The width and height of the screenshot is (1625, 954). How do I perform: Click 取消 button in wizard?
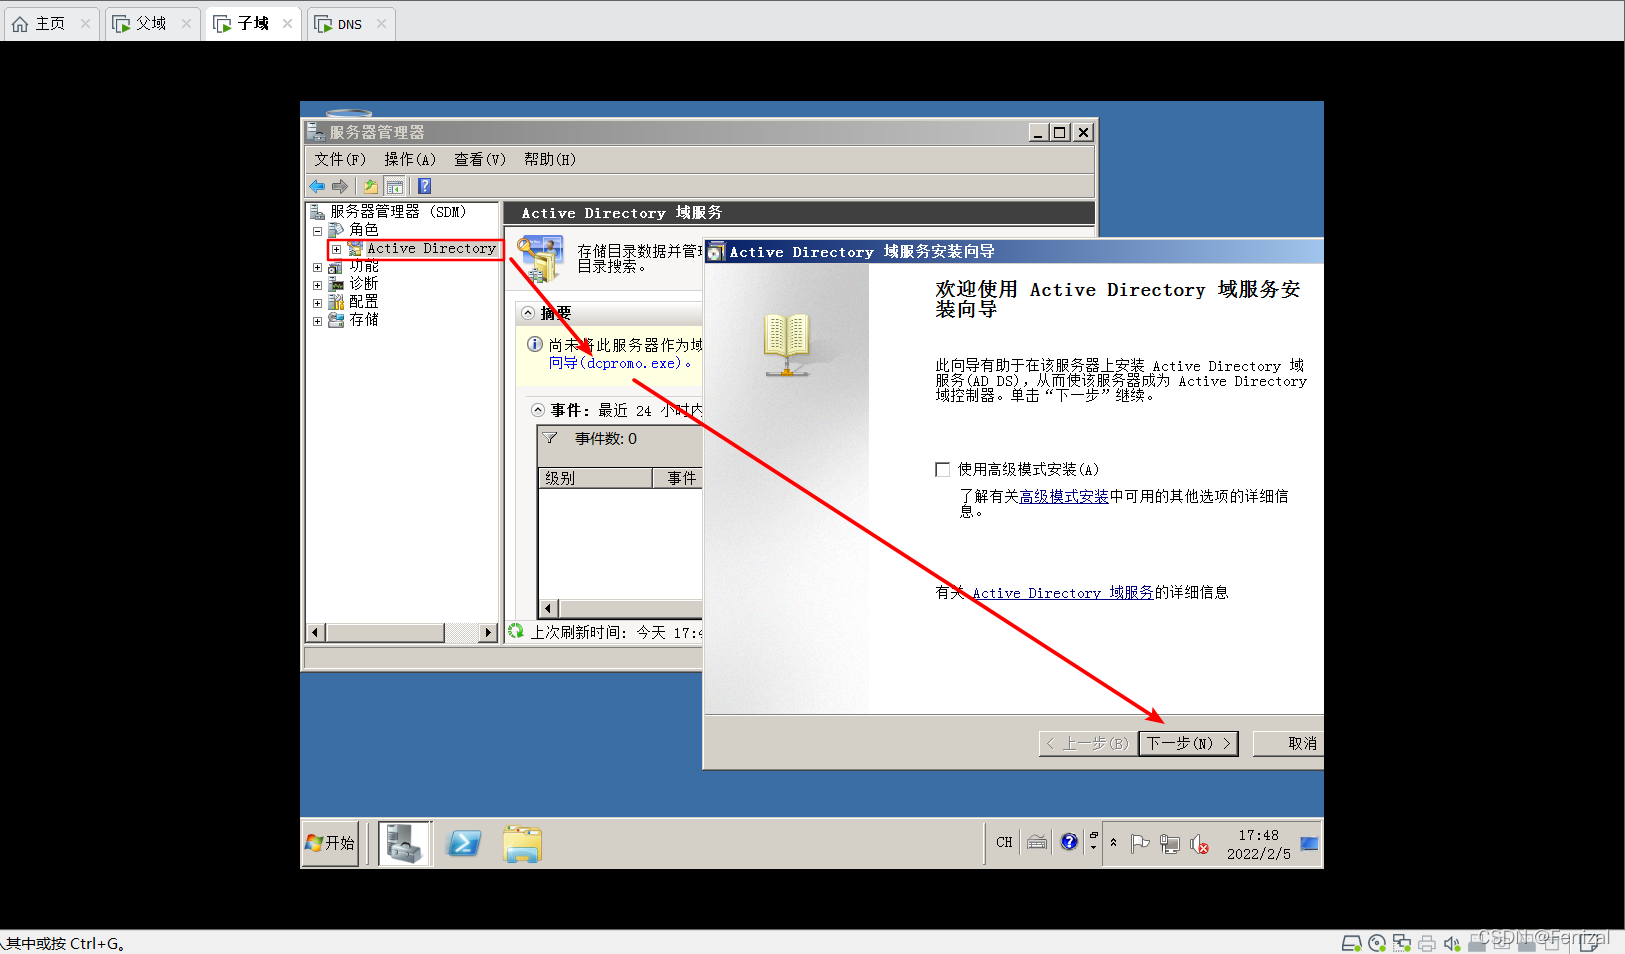pyautogui.click(x=1290, y=743)
